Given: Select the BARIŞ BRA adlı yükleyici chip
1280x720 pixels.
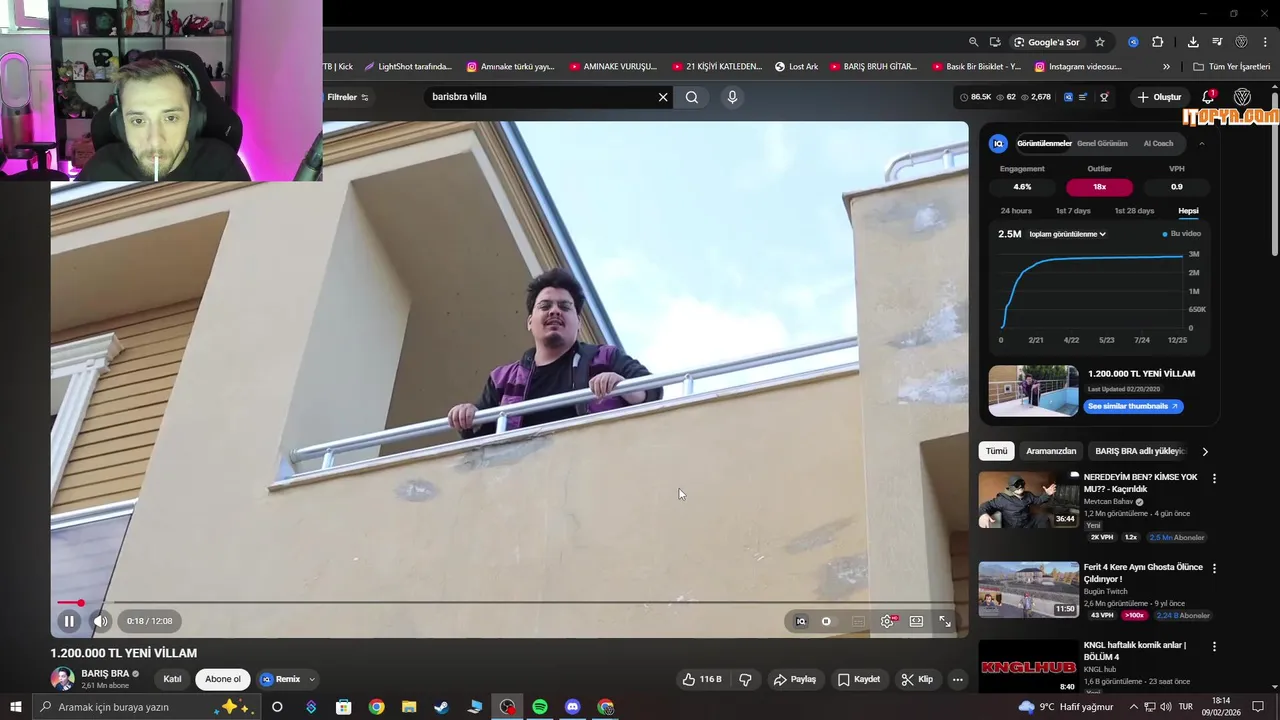Looking at the screenshot, I should coord(1140,451).
